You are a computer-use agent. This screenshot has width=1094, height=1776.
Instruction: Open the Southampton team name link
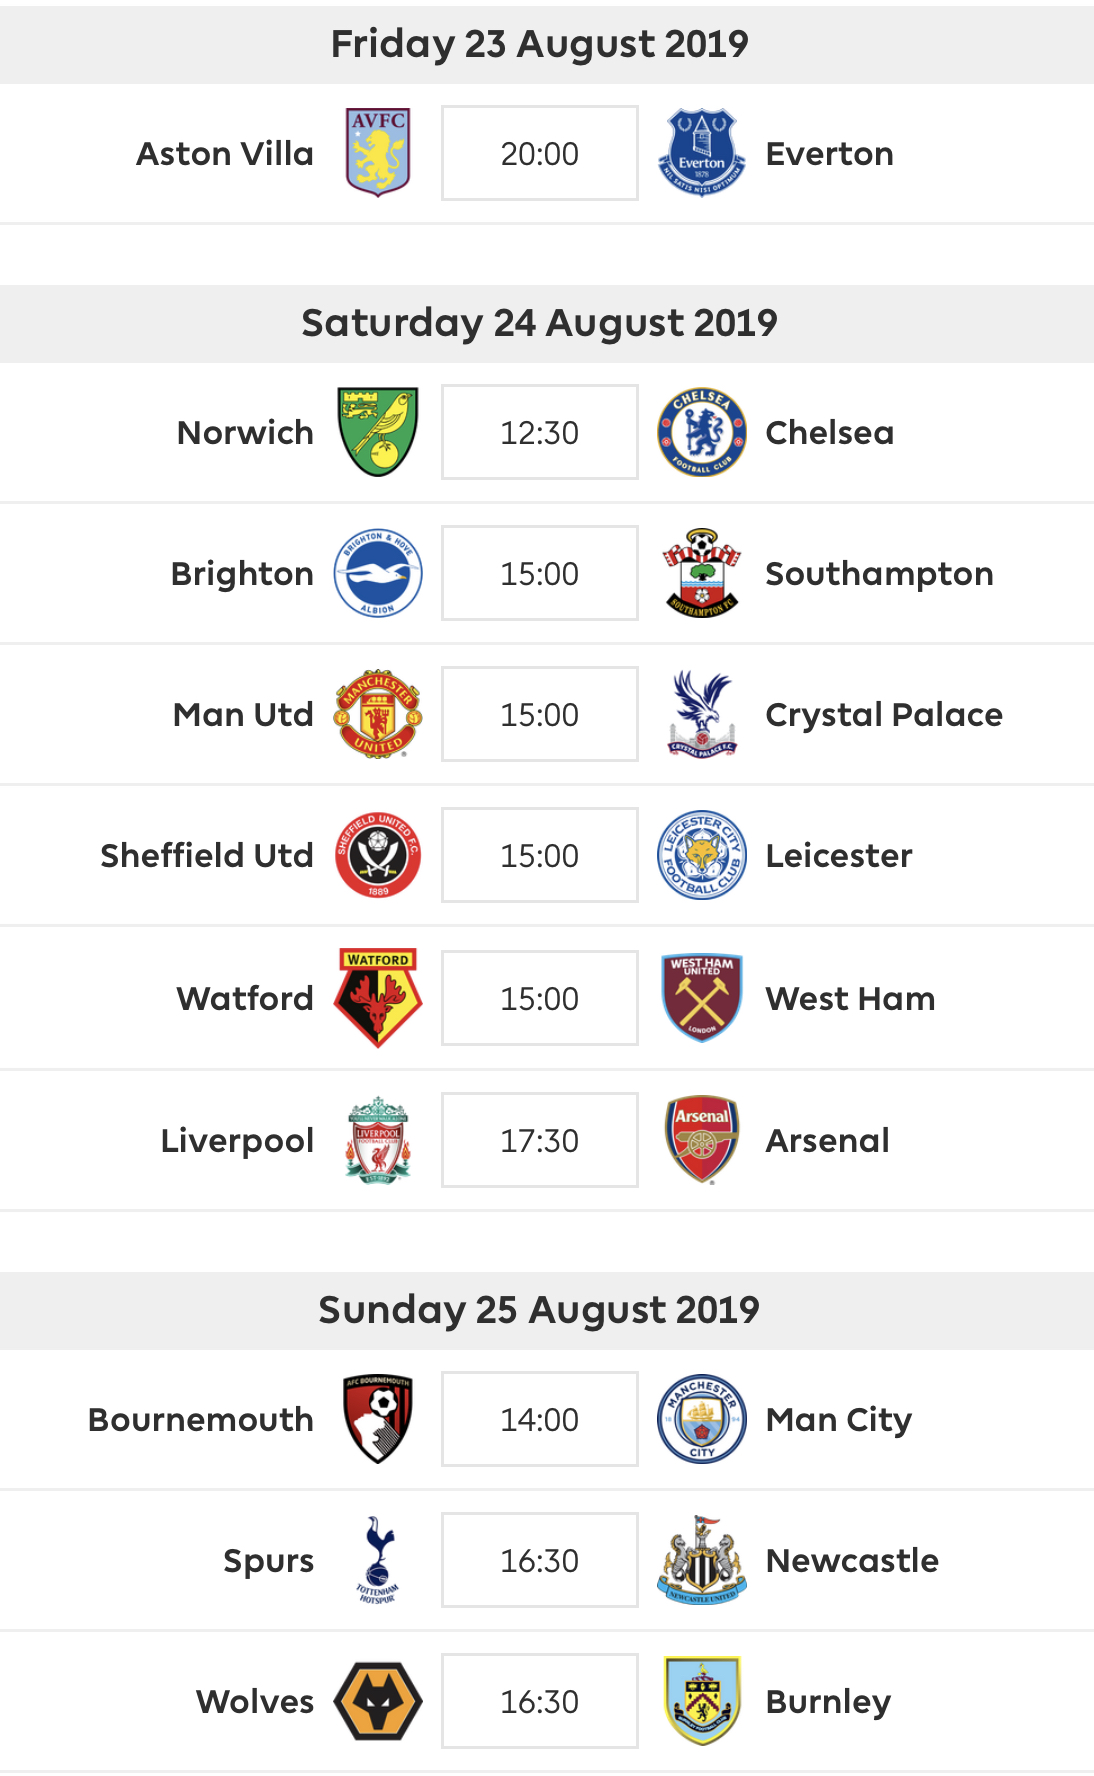(879, 574)
